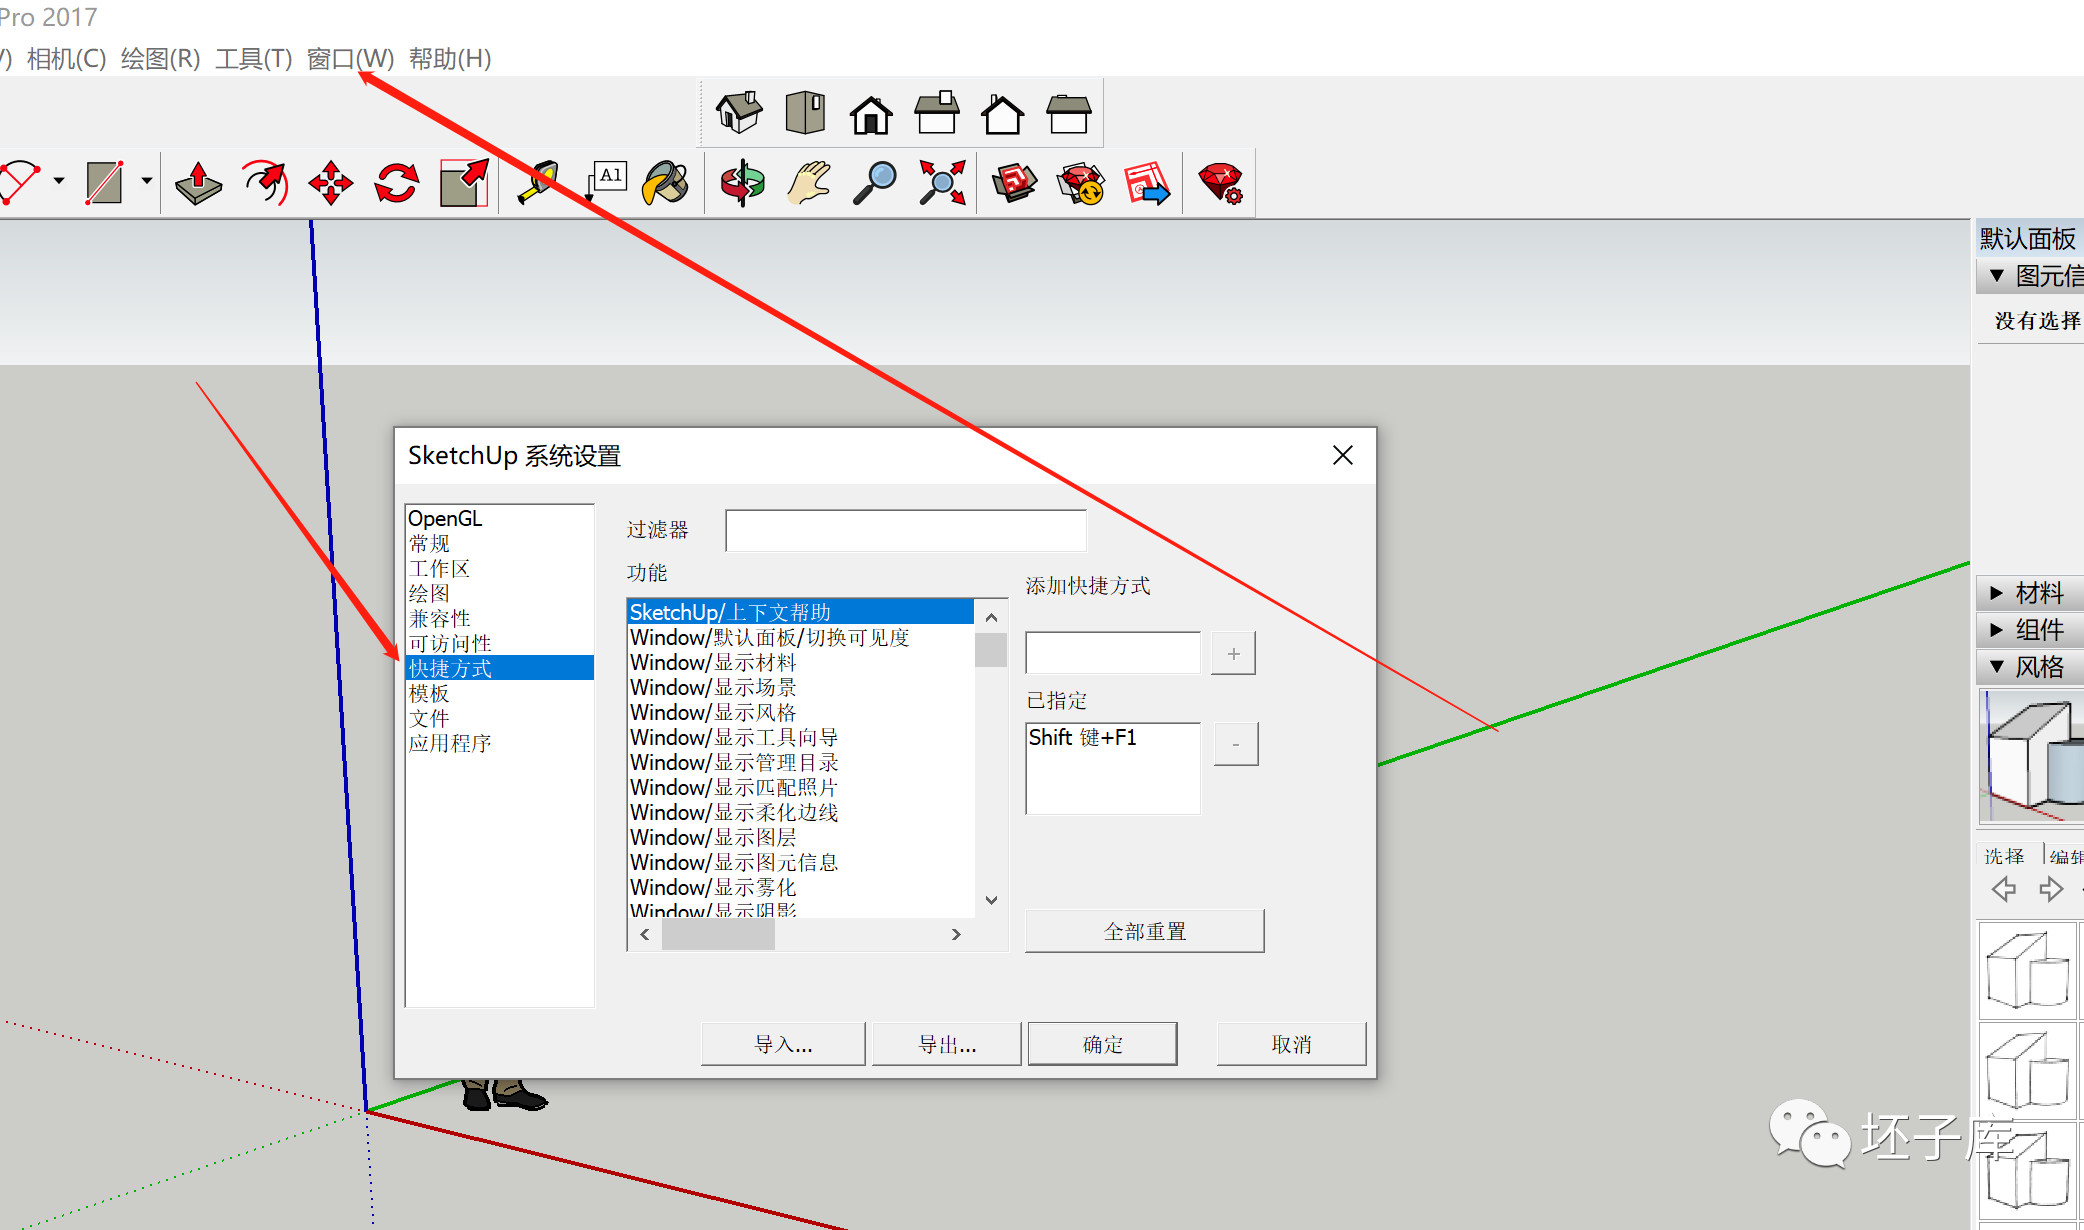The height and width of the screenshot is (1230, 2084).
Task: Expand the 材料 panel
Action: (2030, 593)
